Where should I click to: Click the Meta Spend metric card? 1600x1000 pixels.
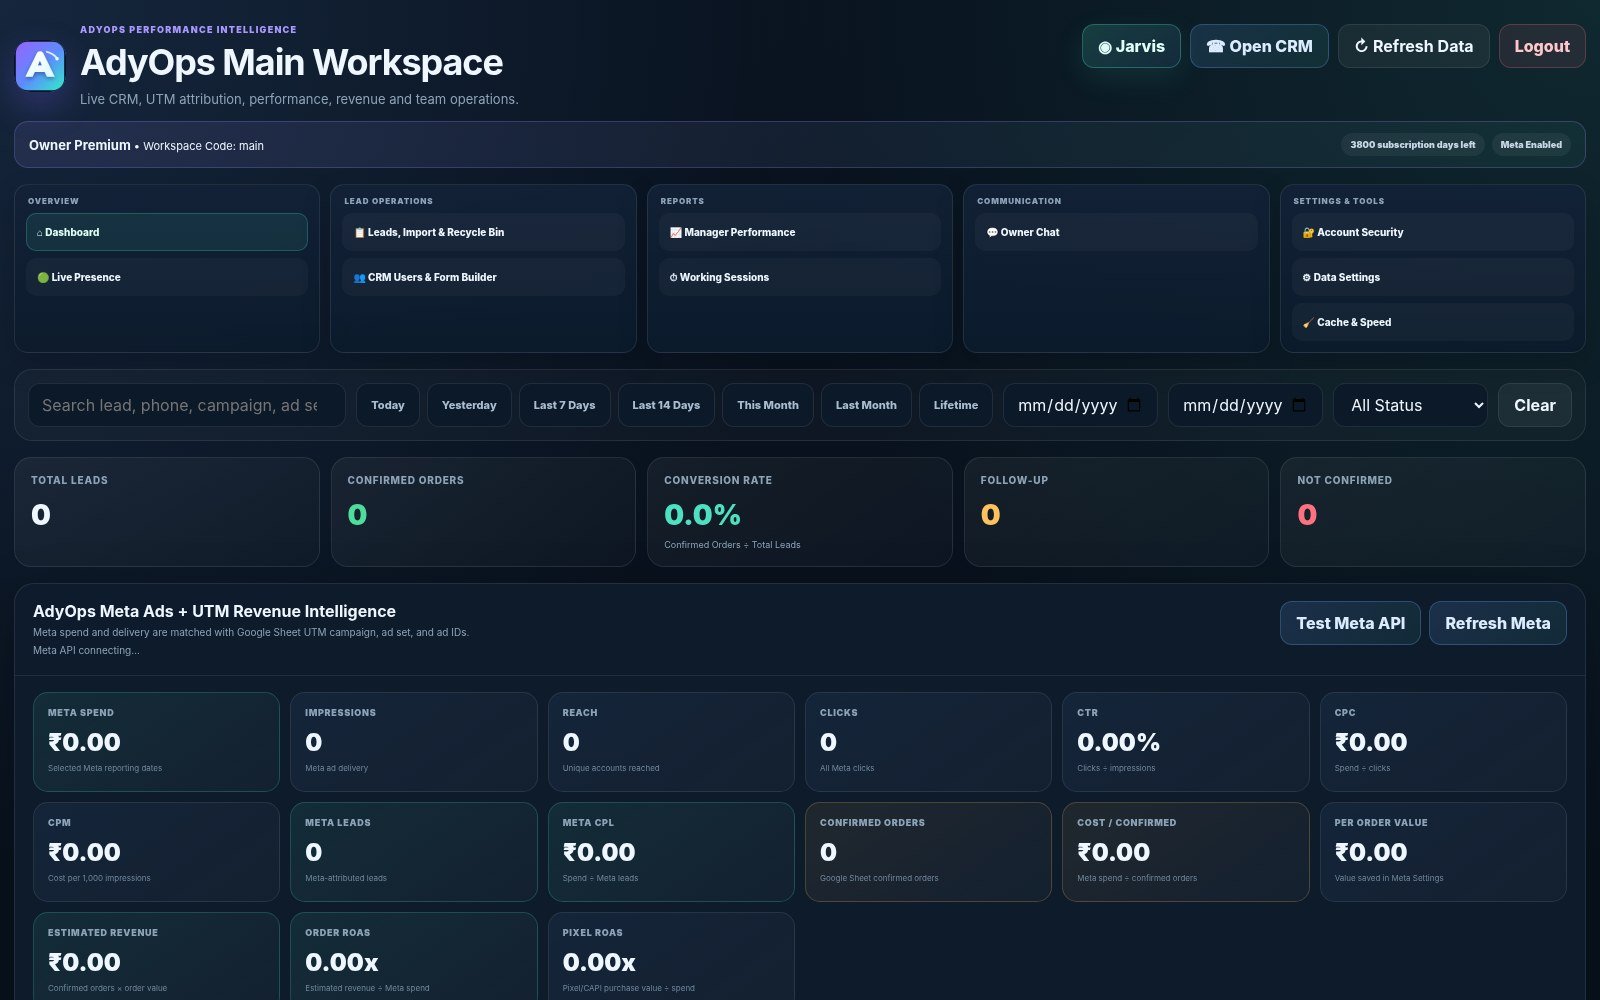point(156,742)
